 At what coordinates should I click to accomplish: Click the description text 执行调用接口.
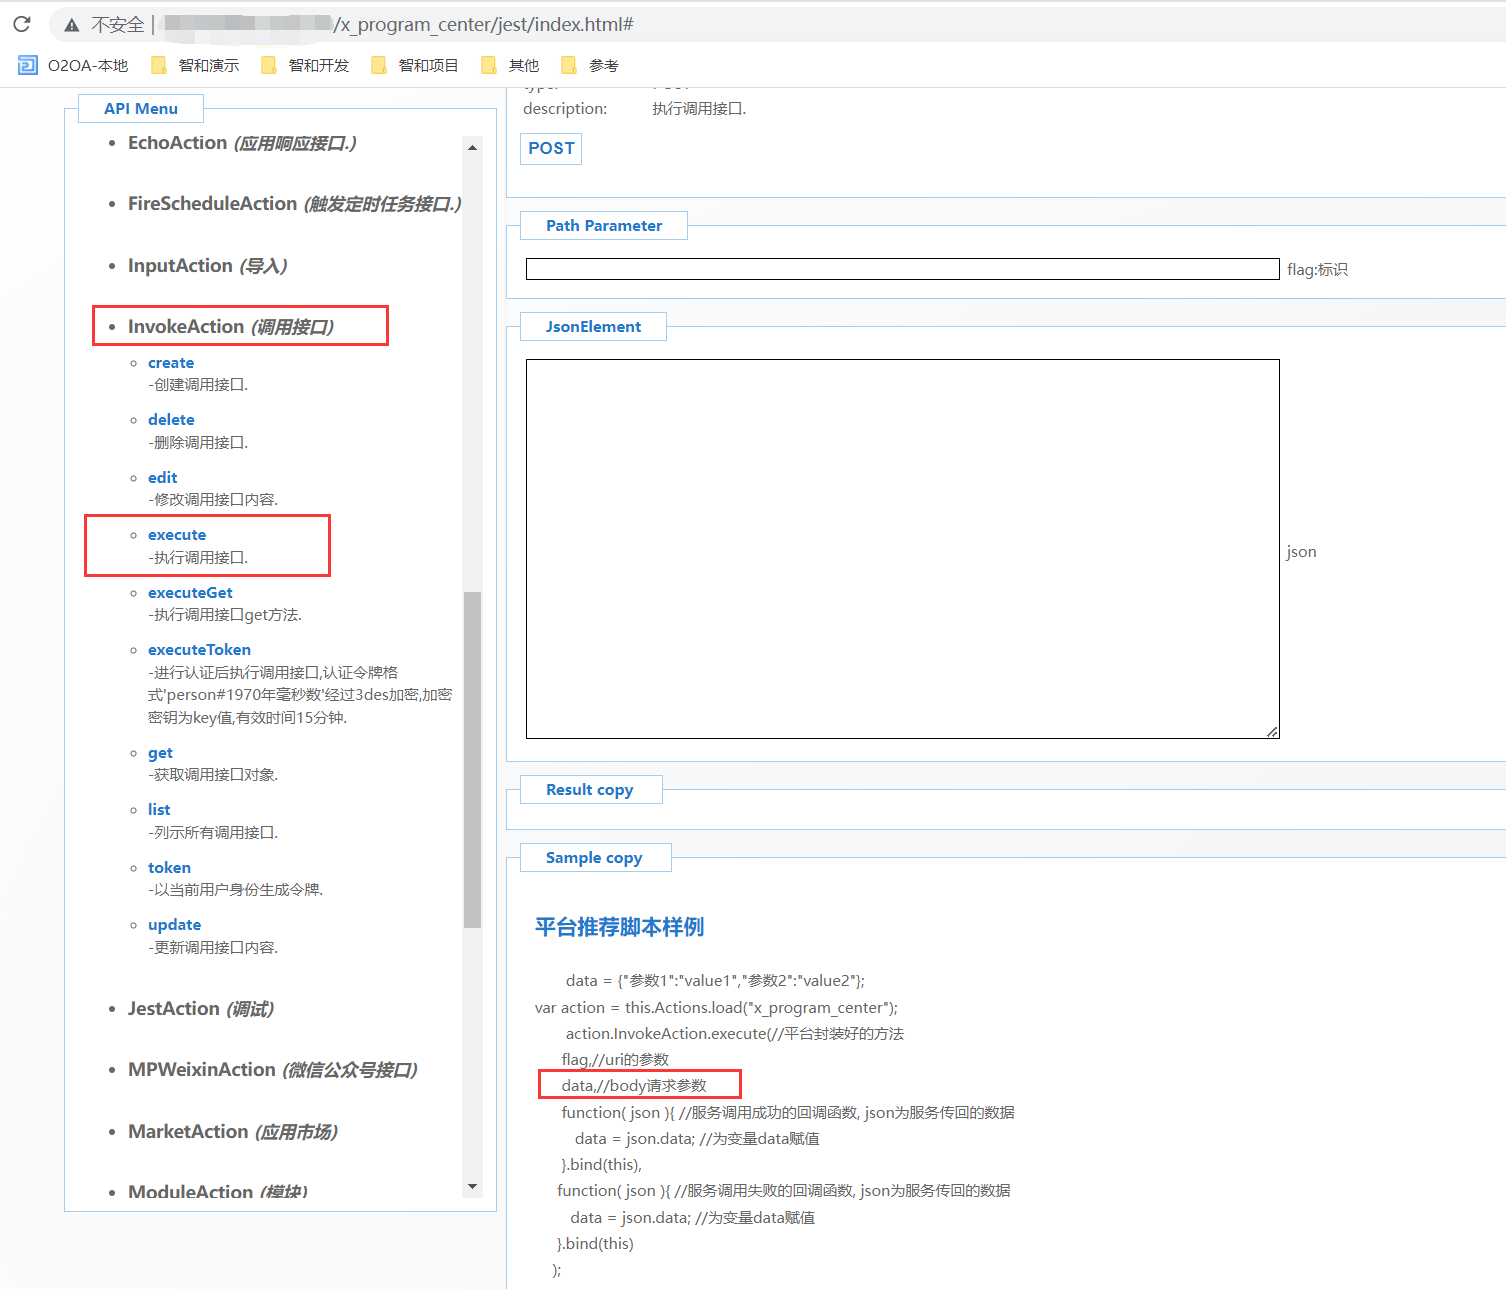pos(699,109)
